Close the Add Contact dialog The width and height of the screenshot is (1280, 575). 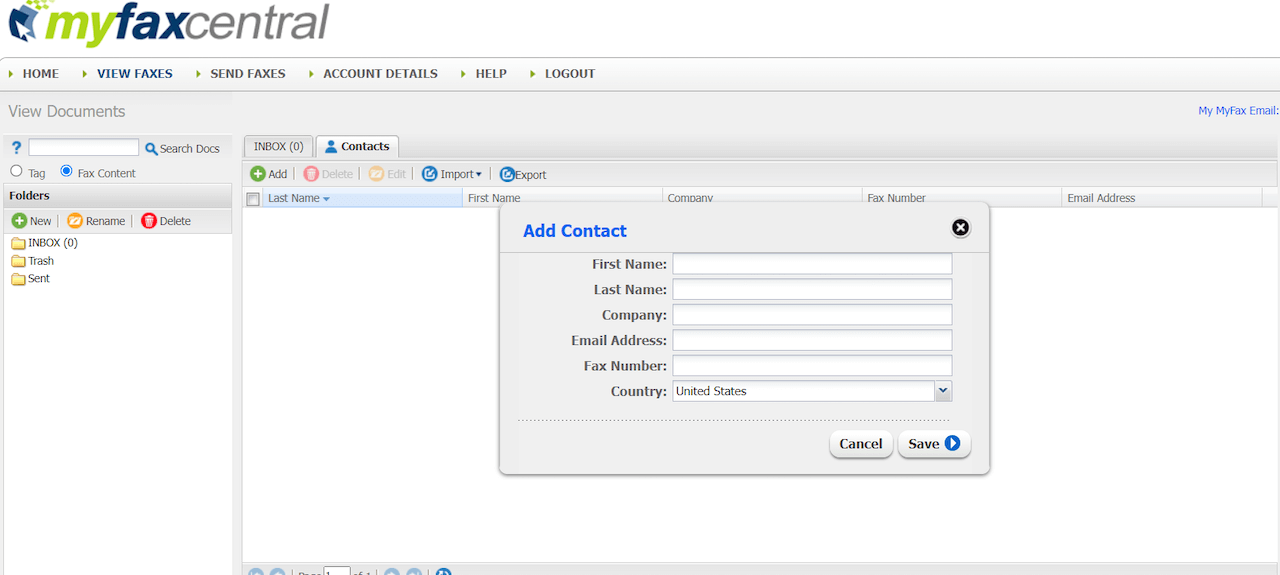[x=960, y=228]
